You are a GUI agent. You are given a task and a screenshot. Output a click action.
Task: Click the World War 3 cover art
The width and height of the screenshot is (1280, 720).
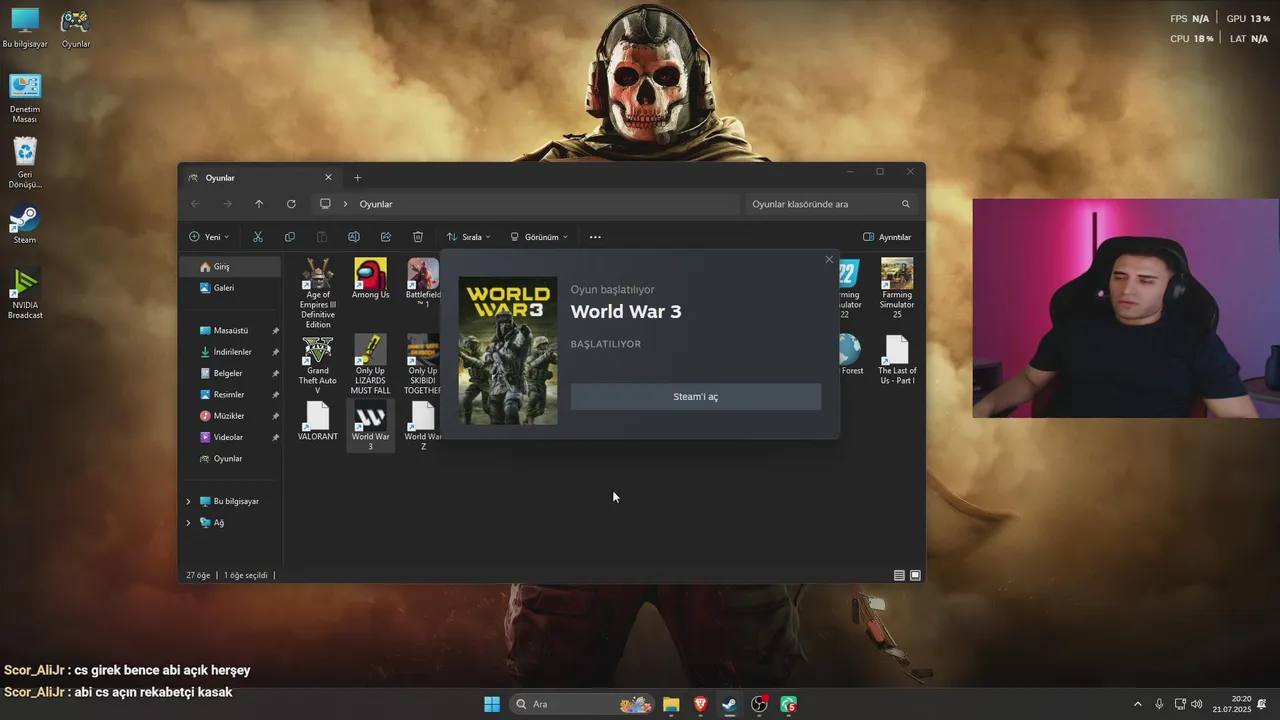508,351
